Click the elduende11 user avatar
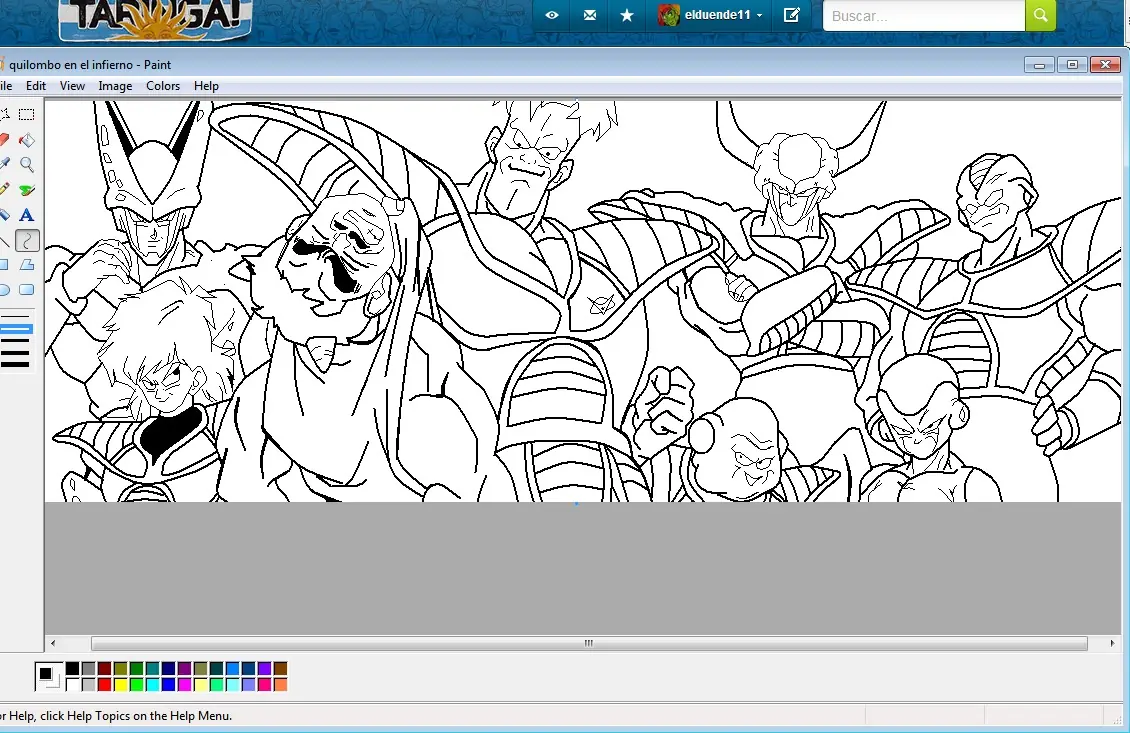The image size is (1130, 733). (668, 15)
